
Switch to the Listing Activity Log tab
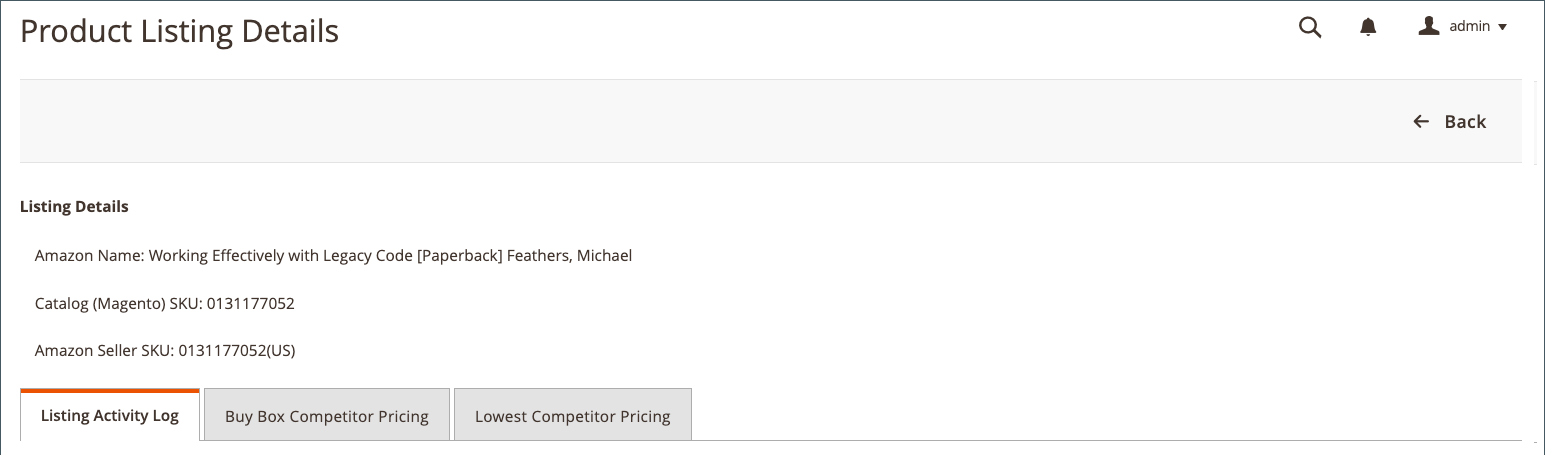click(x=110, y=416)
